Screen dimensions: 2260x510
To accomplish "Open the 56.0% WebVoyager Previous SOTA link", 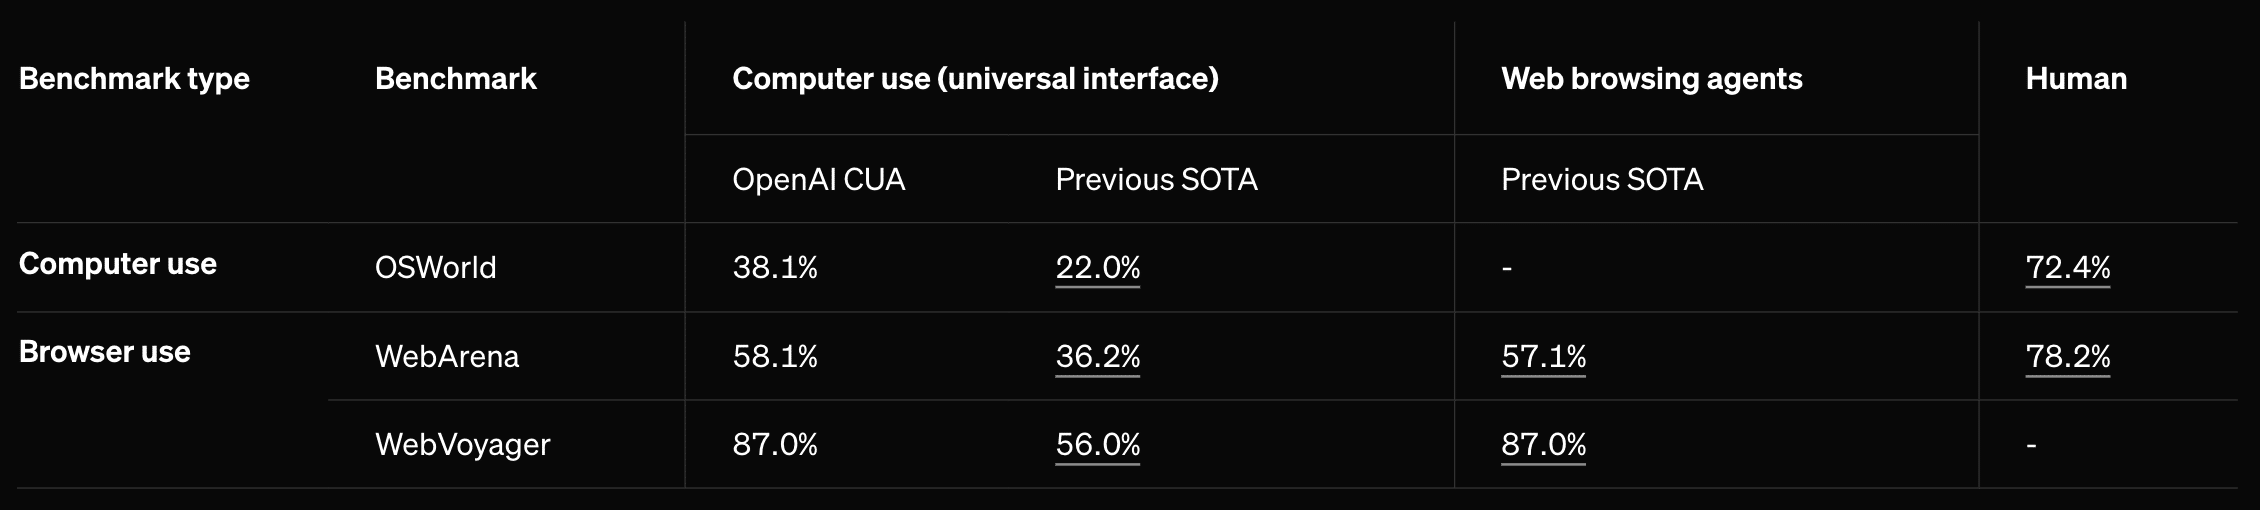I will coord(1097,445).
